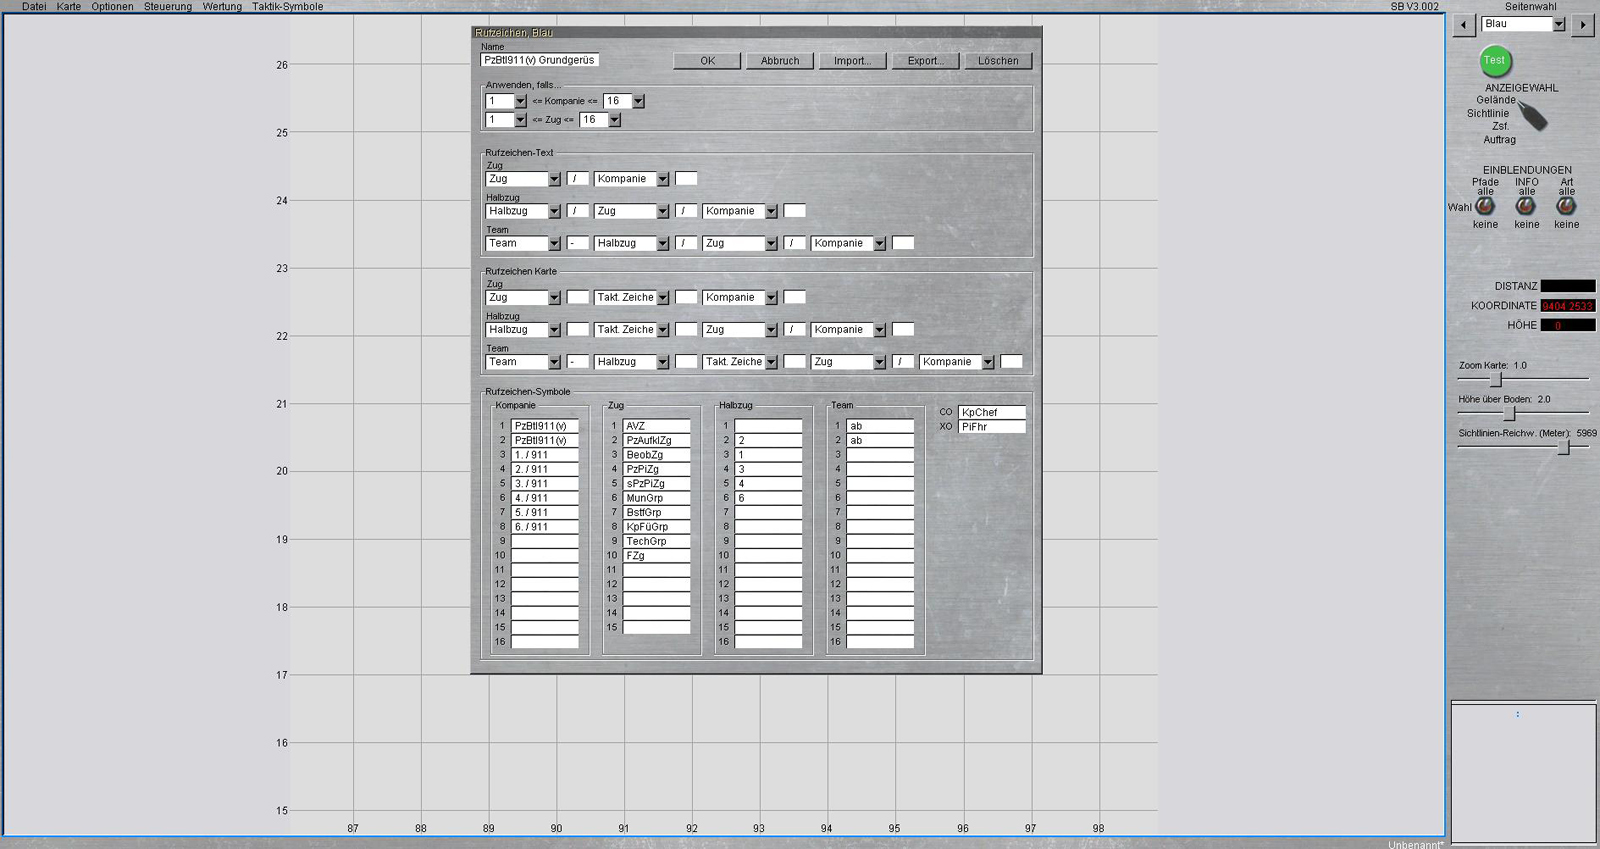Toggle the Pfade overlay knob

pyautogui.click(x=1485, y=206)
